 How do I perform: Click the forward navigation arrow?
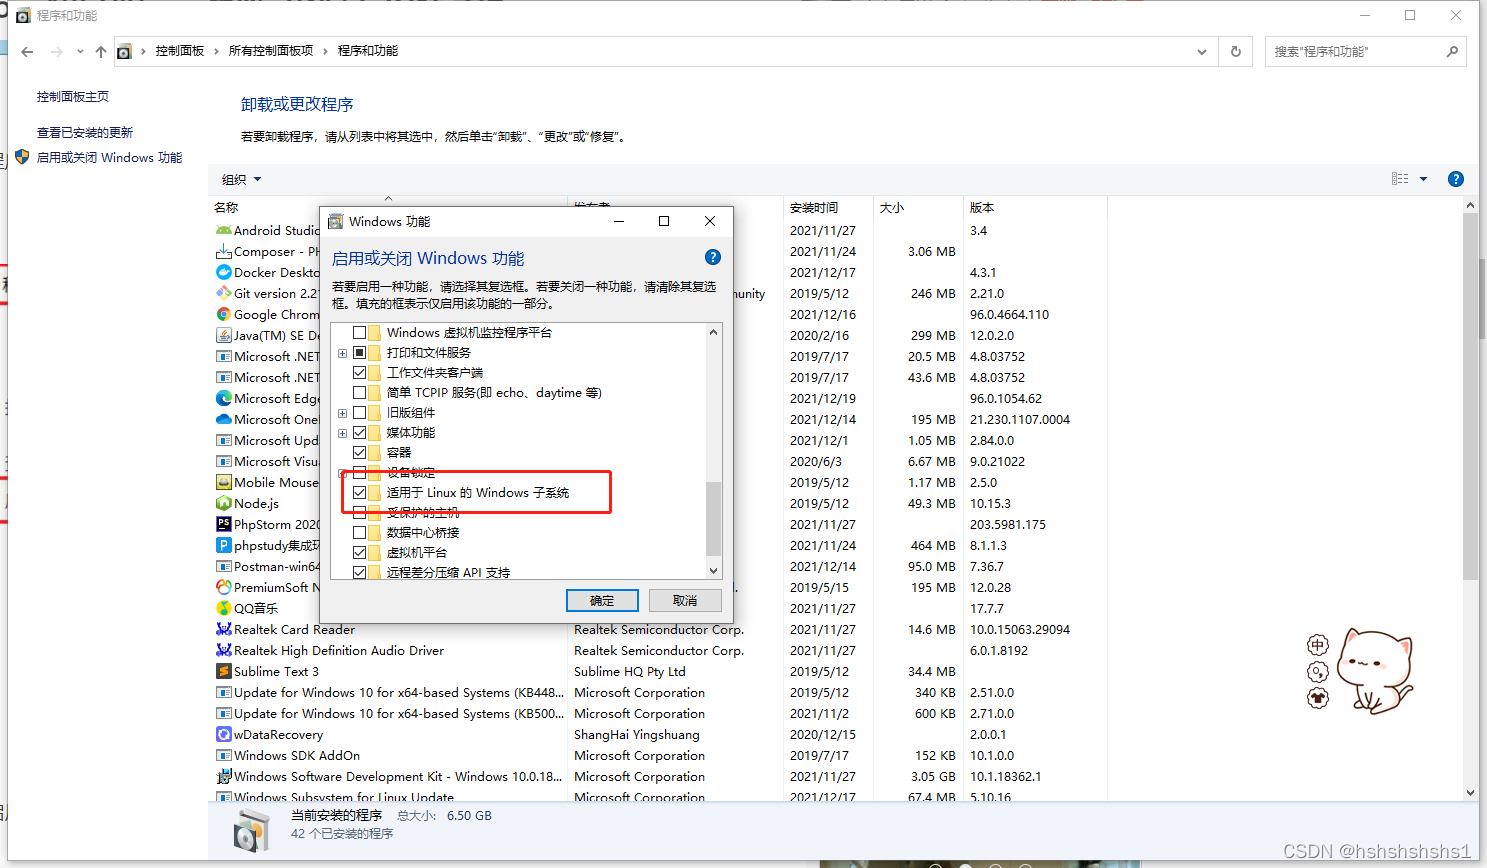(x=56, y=52)
